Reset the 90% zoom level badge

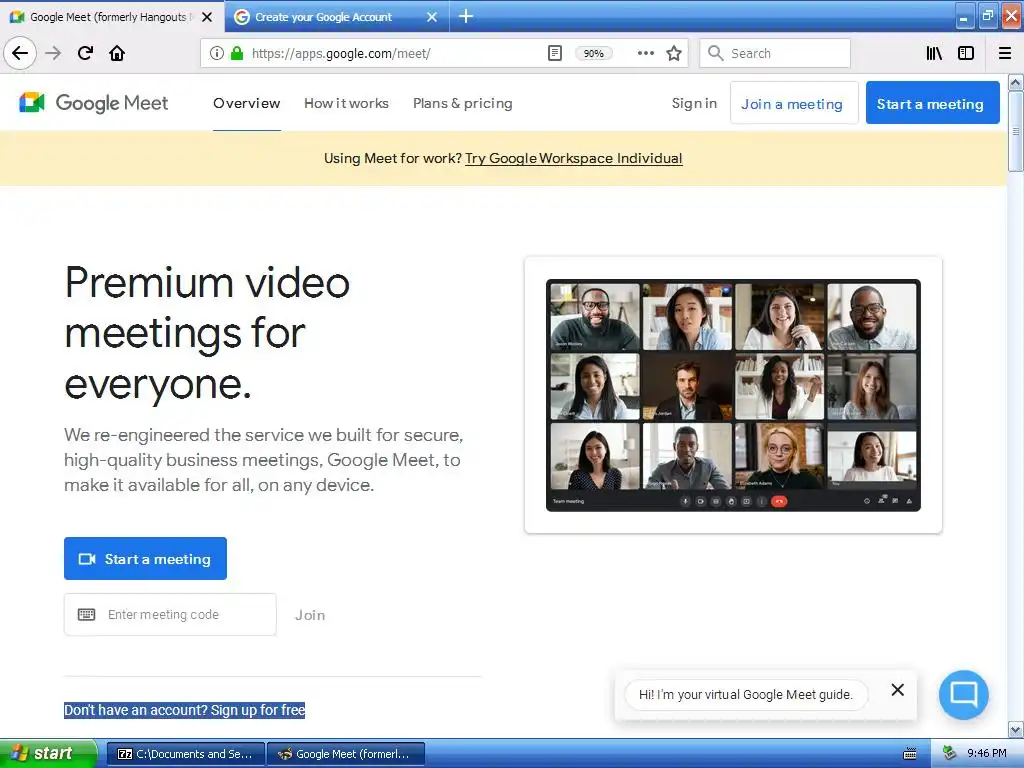[593, 54]
